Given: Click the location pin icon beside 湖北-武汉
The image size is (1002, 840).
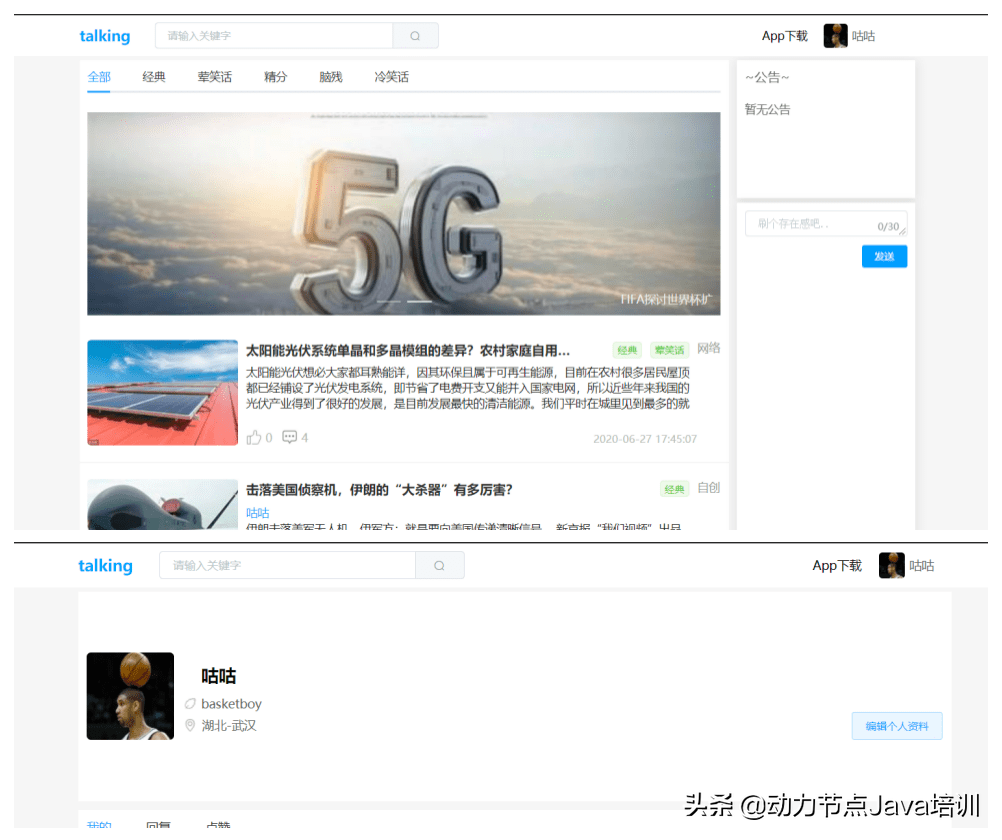Looking at the screenshot, I should (x=190, y=726).
